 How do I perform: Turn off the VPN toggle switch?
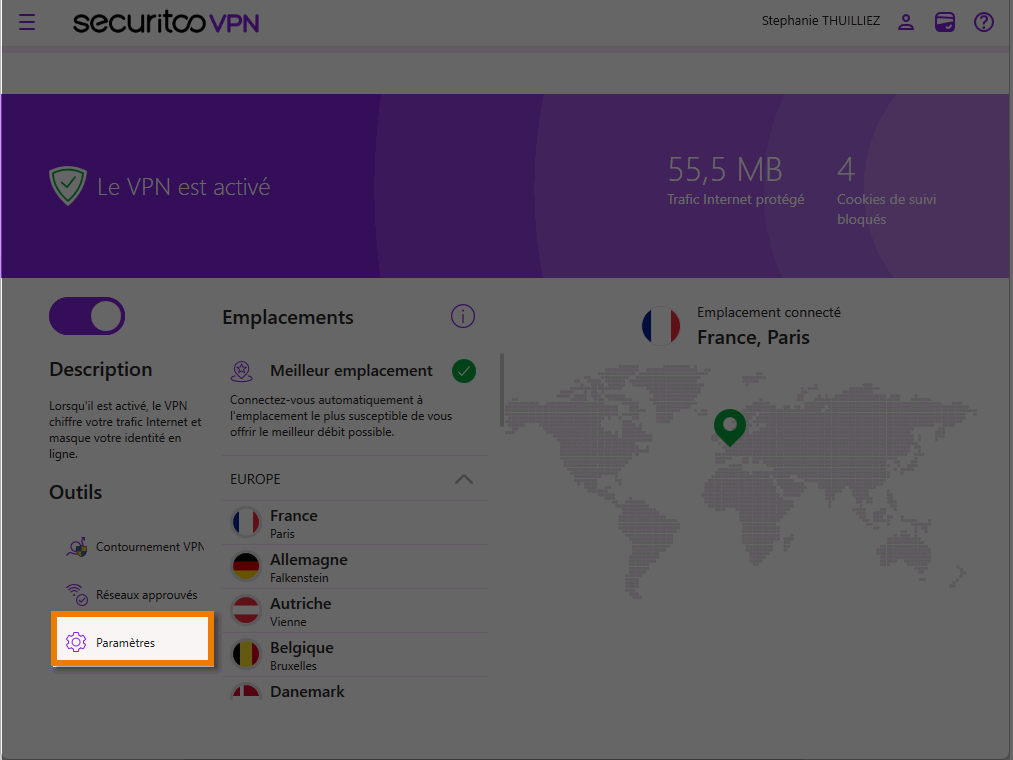click(x=87, y=316)
